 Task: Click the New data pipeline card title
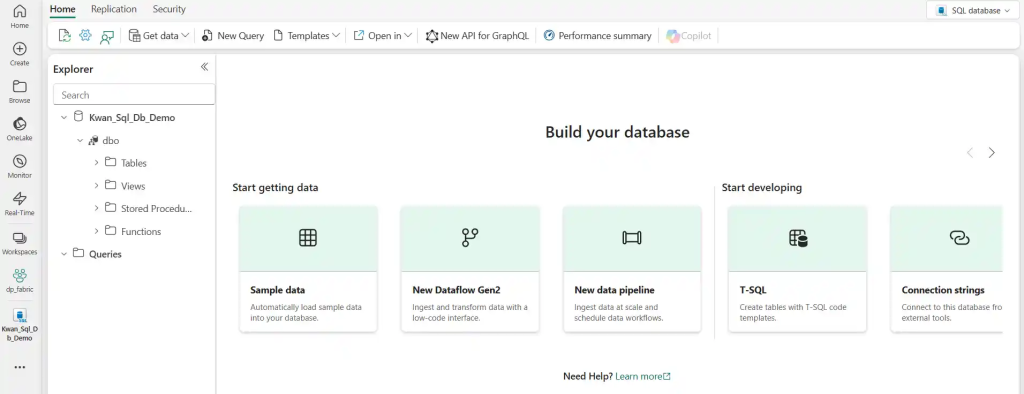(615, 290)
